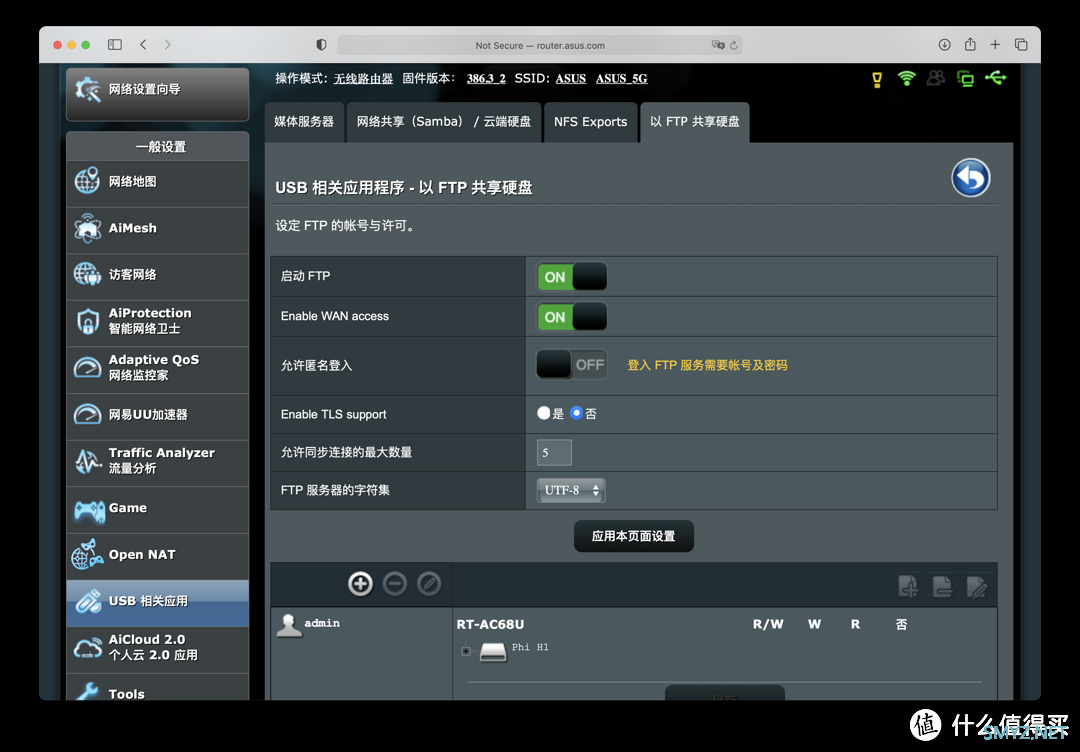This screenshot has height=752, width=1080.
Task: Toggle the 启动 FTP switch
Action: tap(572, 277)
